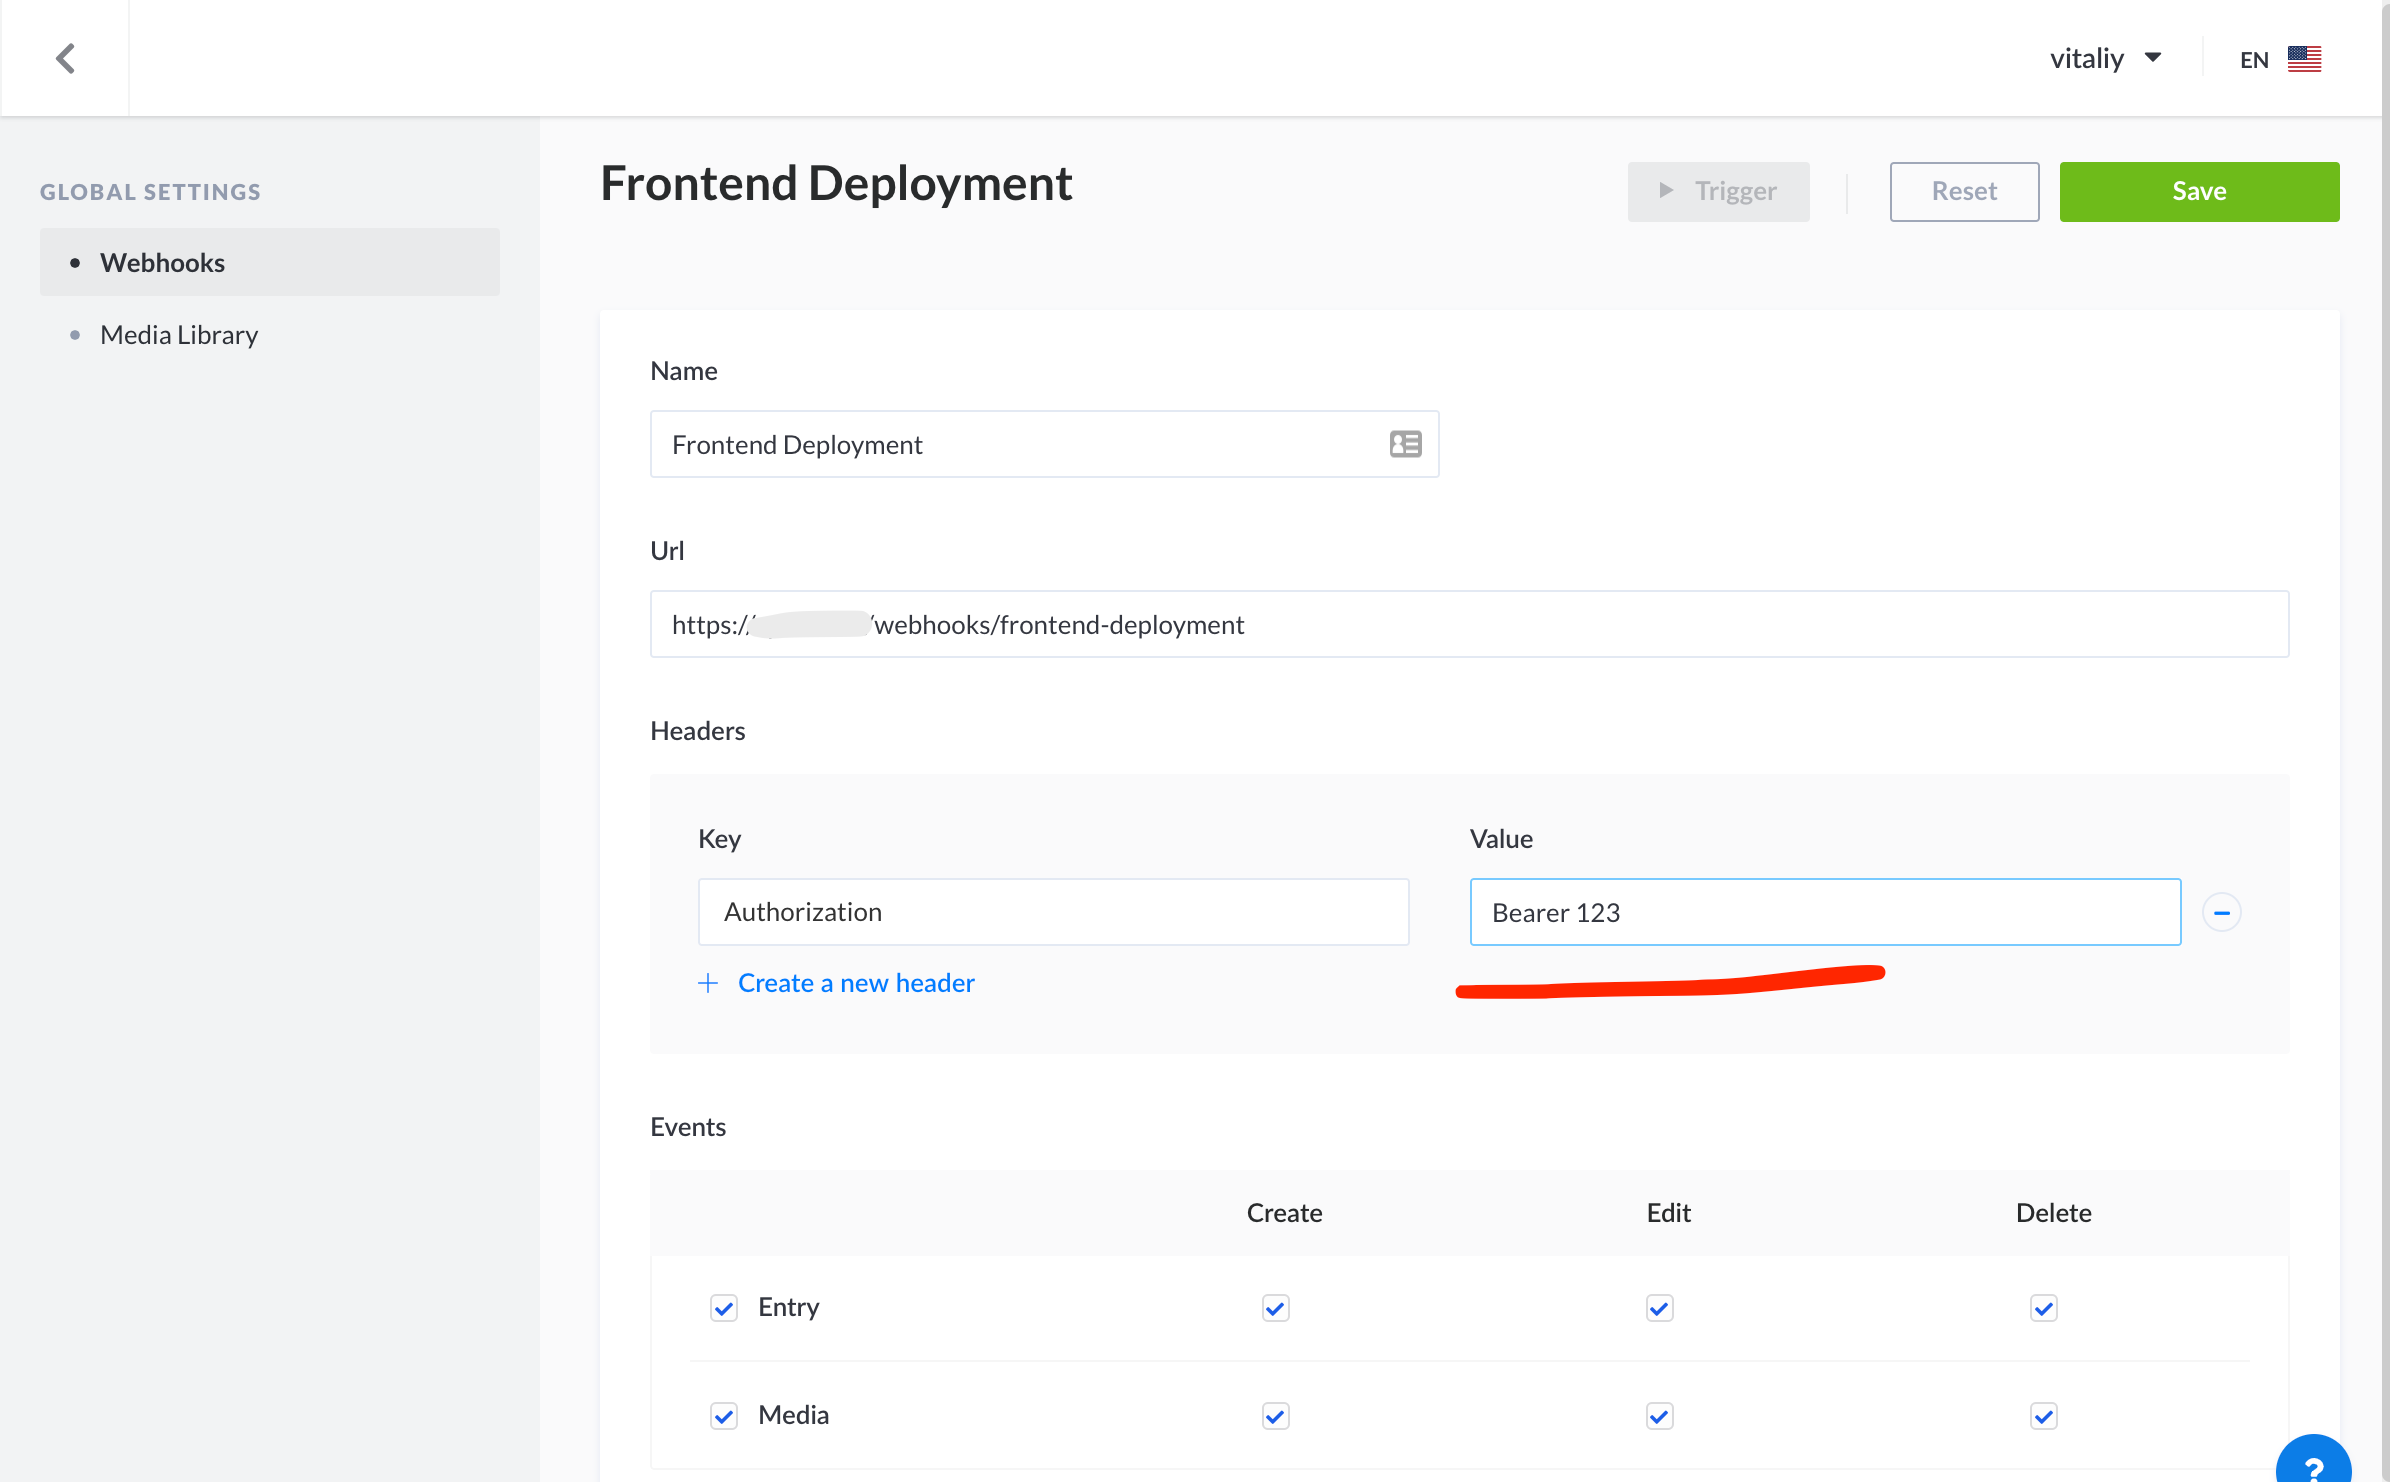
Task: Uncheck the Entry Create event checkbox
Action: [x=1275, y=1308]
